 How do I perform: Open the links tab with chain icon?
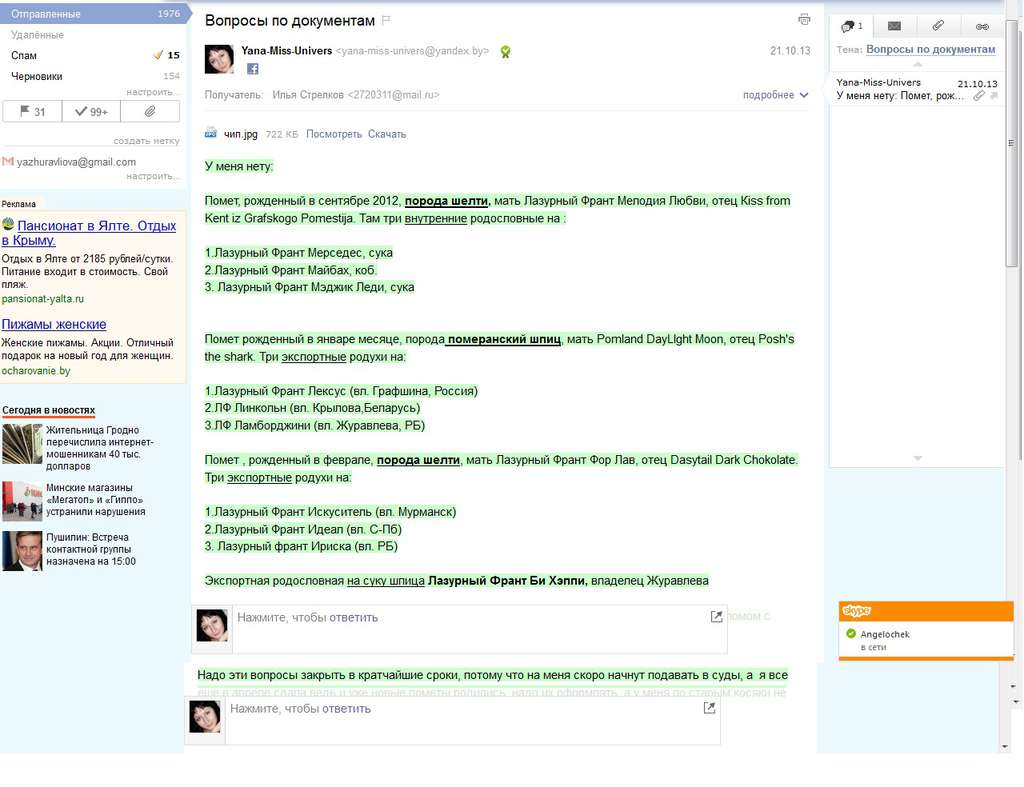pos(982,26)
